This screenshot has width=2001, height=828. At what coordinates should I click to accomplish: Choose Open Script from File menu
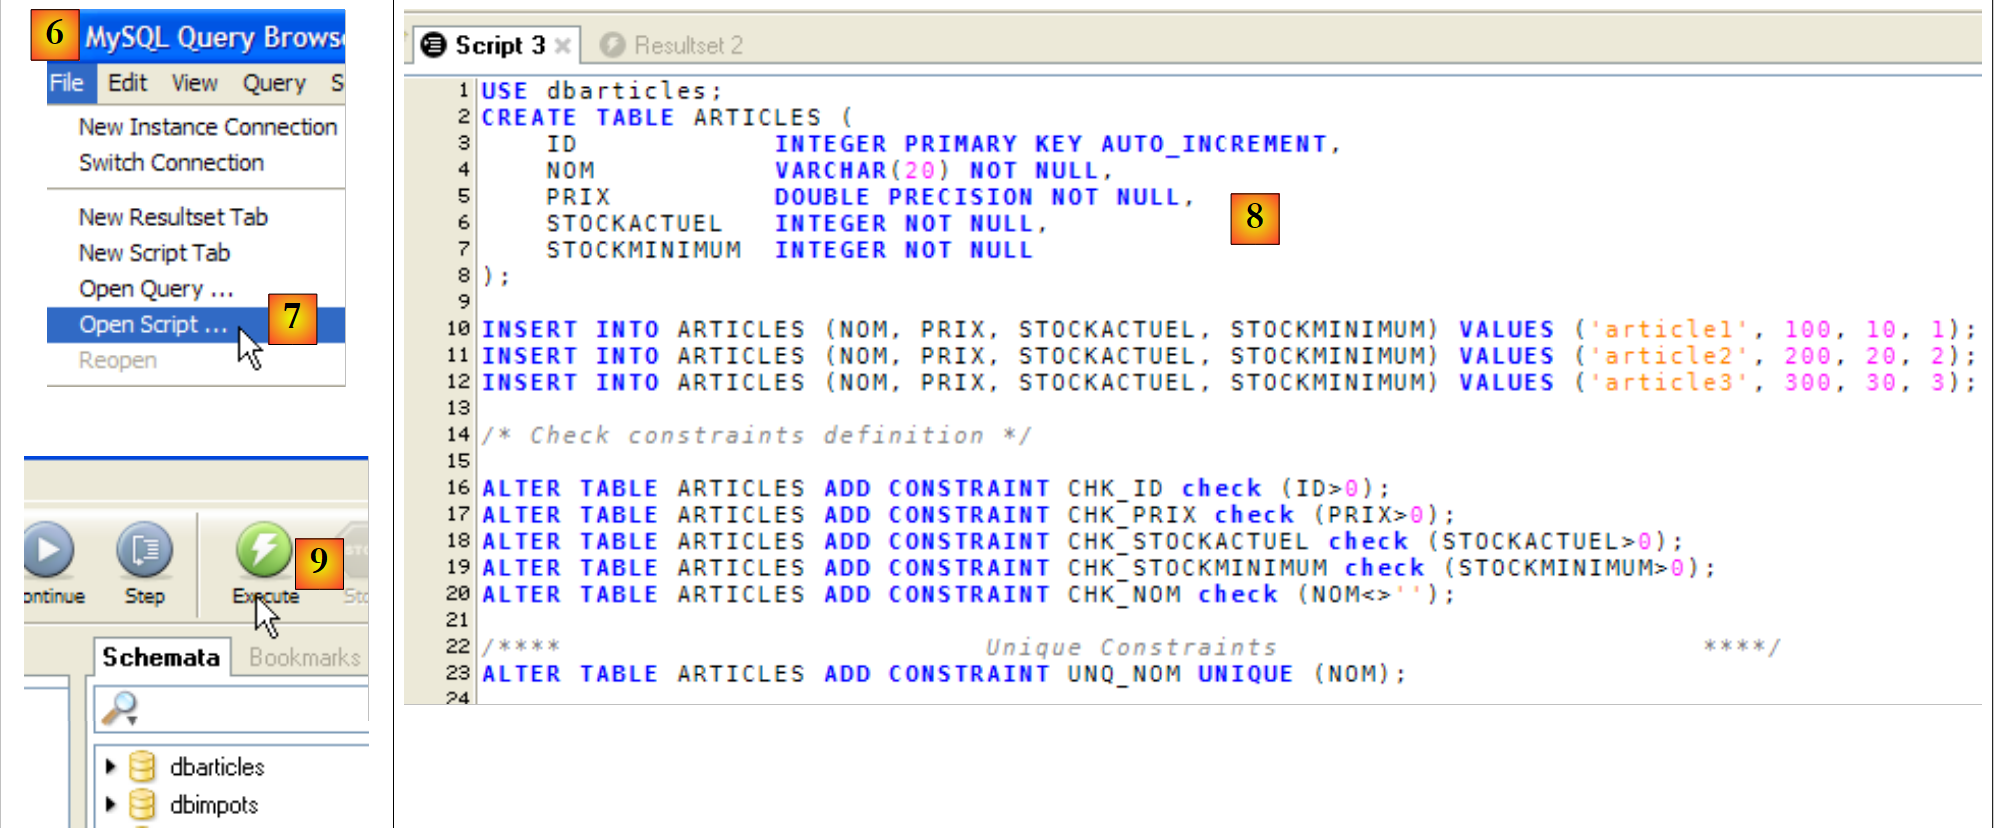coord(153,325)
